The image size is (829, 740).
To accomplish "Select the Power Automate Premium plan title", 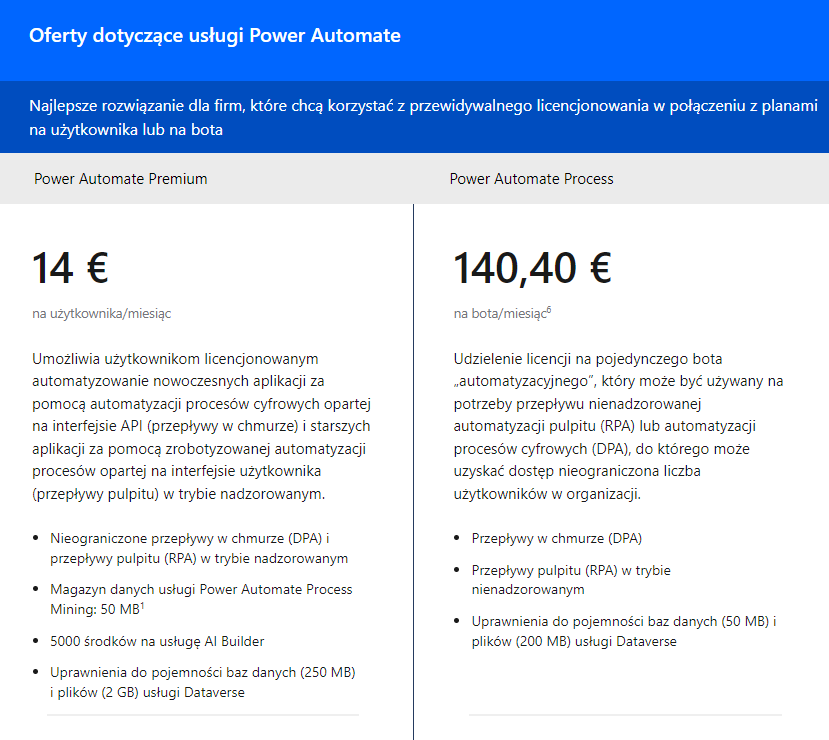I will coord(121,179).
